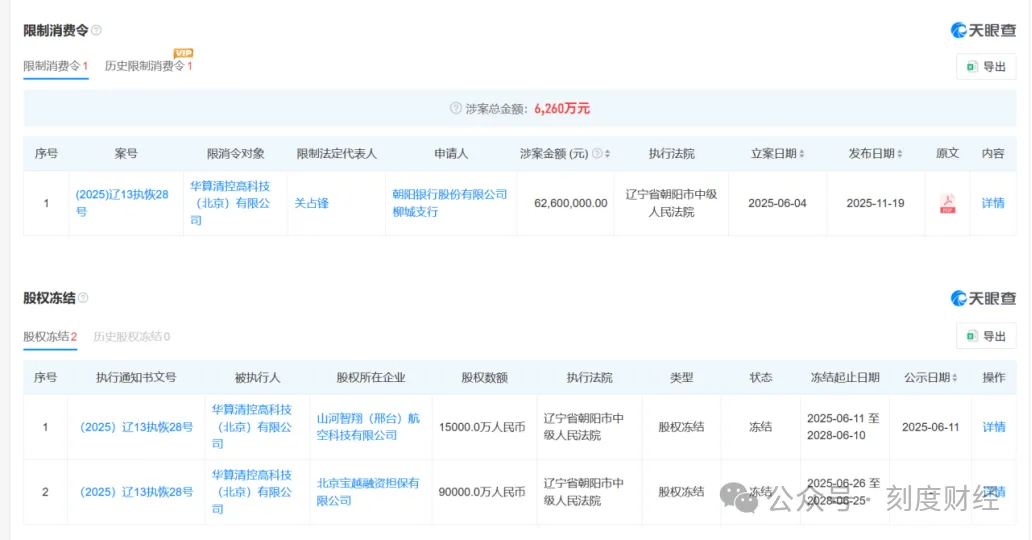Open 详情 for the consumption restriction row
This screenshot has height=540, width=1032.
coord(993,203)
